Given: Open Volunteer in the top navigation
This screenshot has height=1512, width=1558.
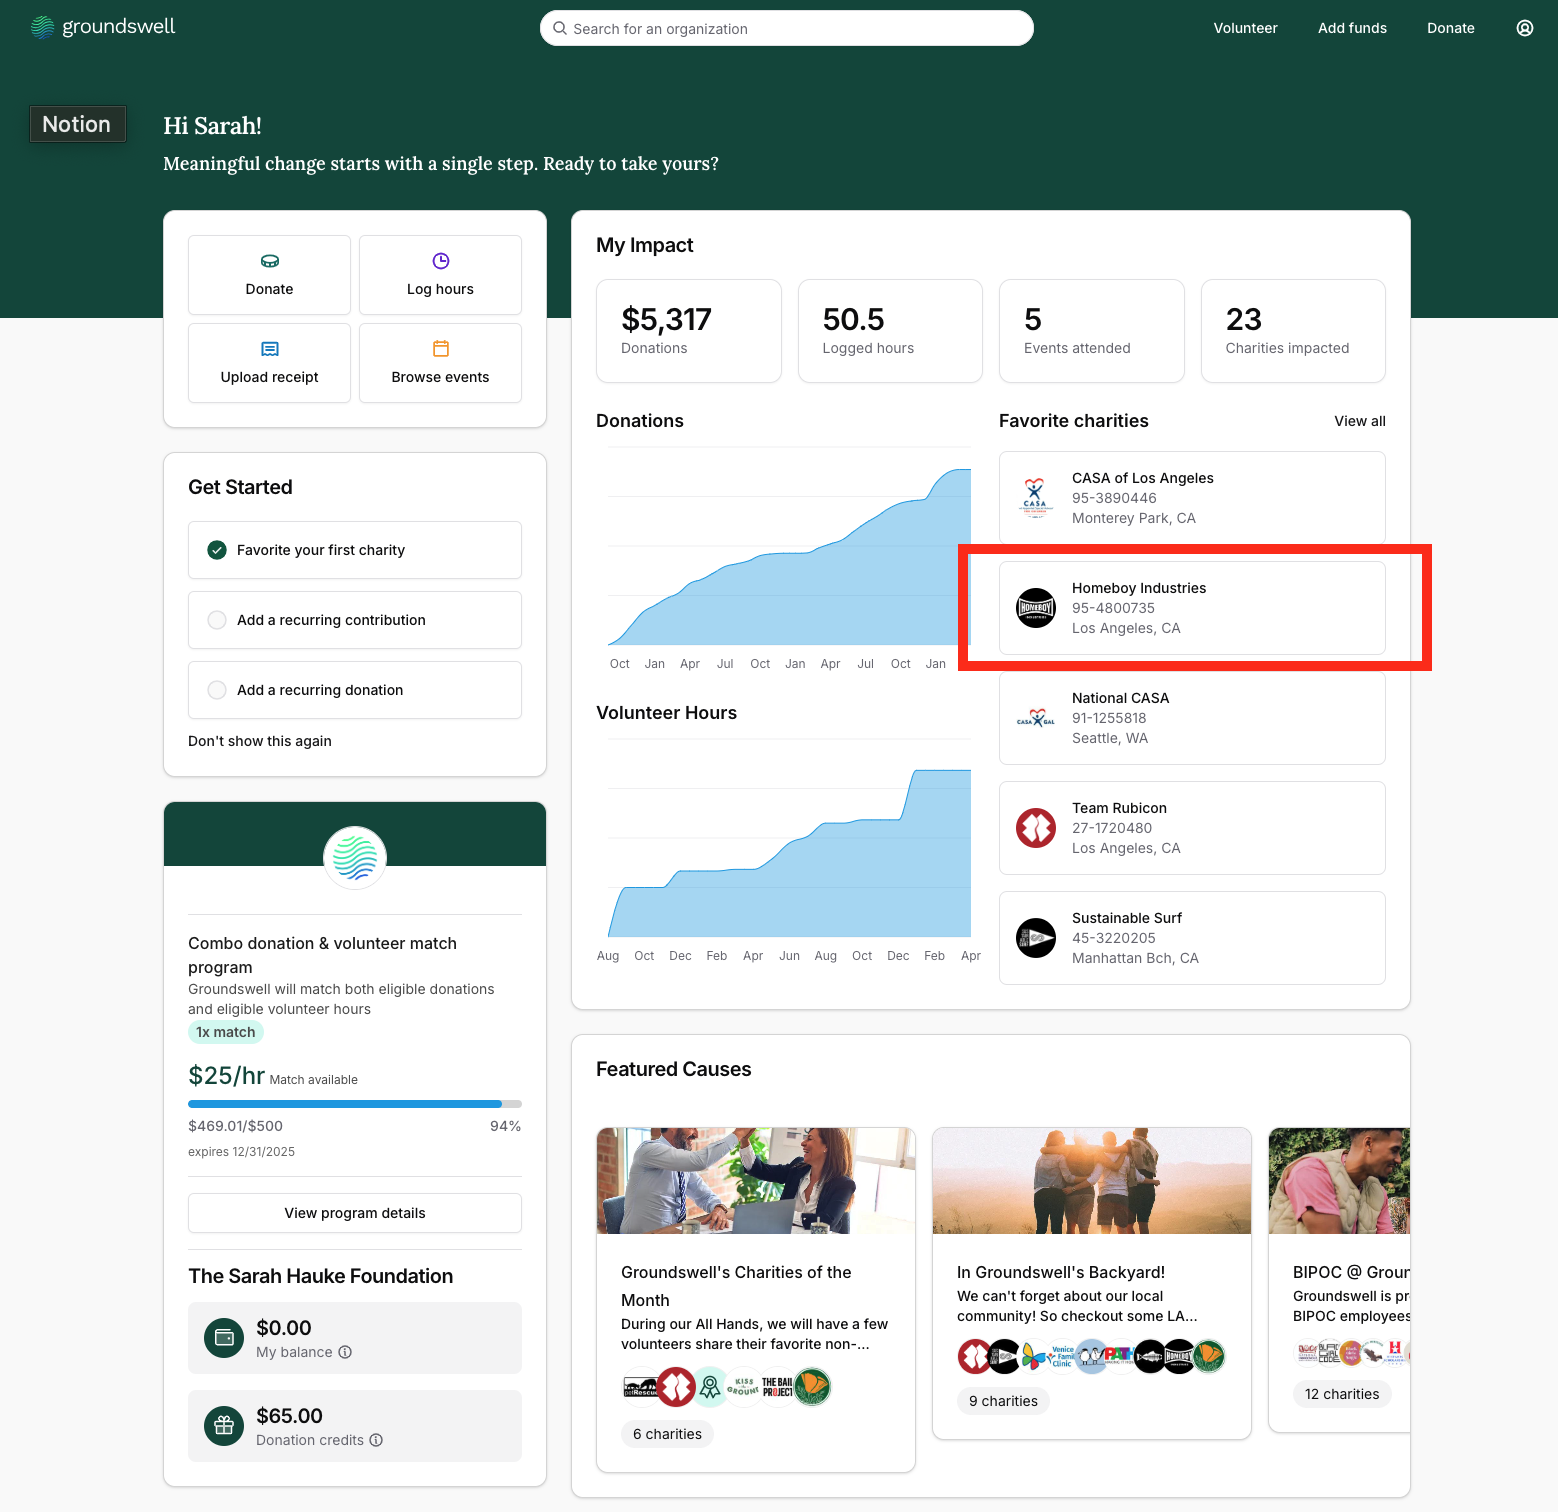Looking at the screenshot, I should (1245, 28).
